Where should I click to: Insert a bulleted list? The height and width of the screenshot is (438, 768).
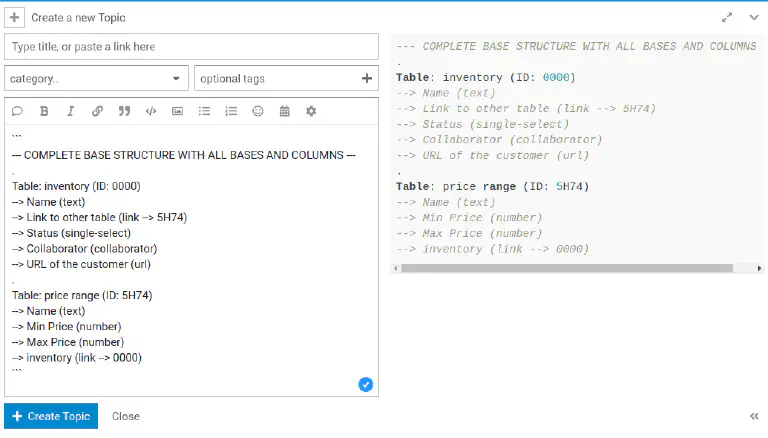point(204,111)
